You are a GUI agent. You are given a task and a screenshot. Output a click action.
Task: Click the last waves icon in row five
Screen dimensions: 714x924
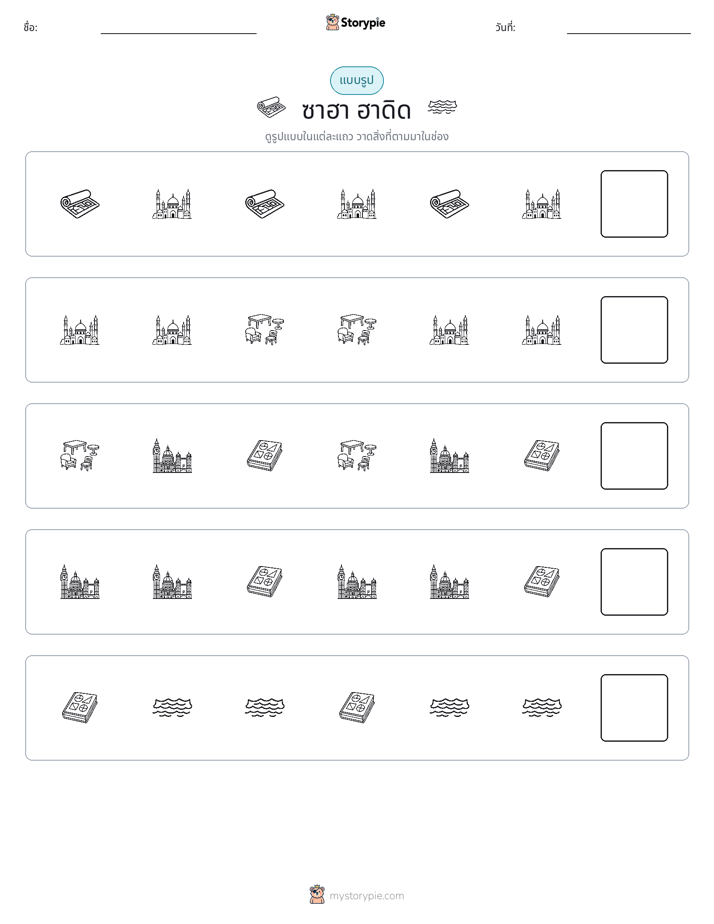point(542,708)
